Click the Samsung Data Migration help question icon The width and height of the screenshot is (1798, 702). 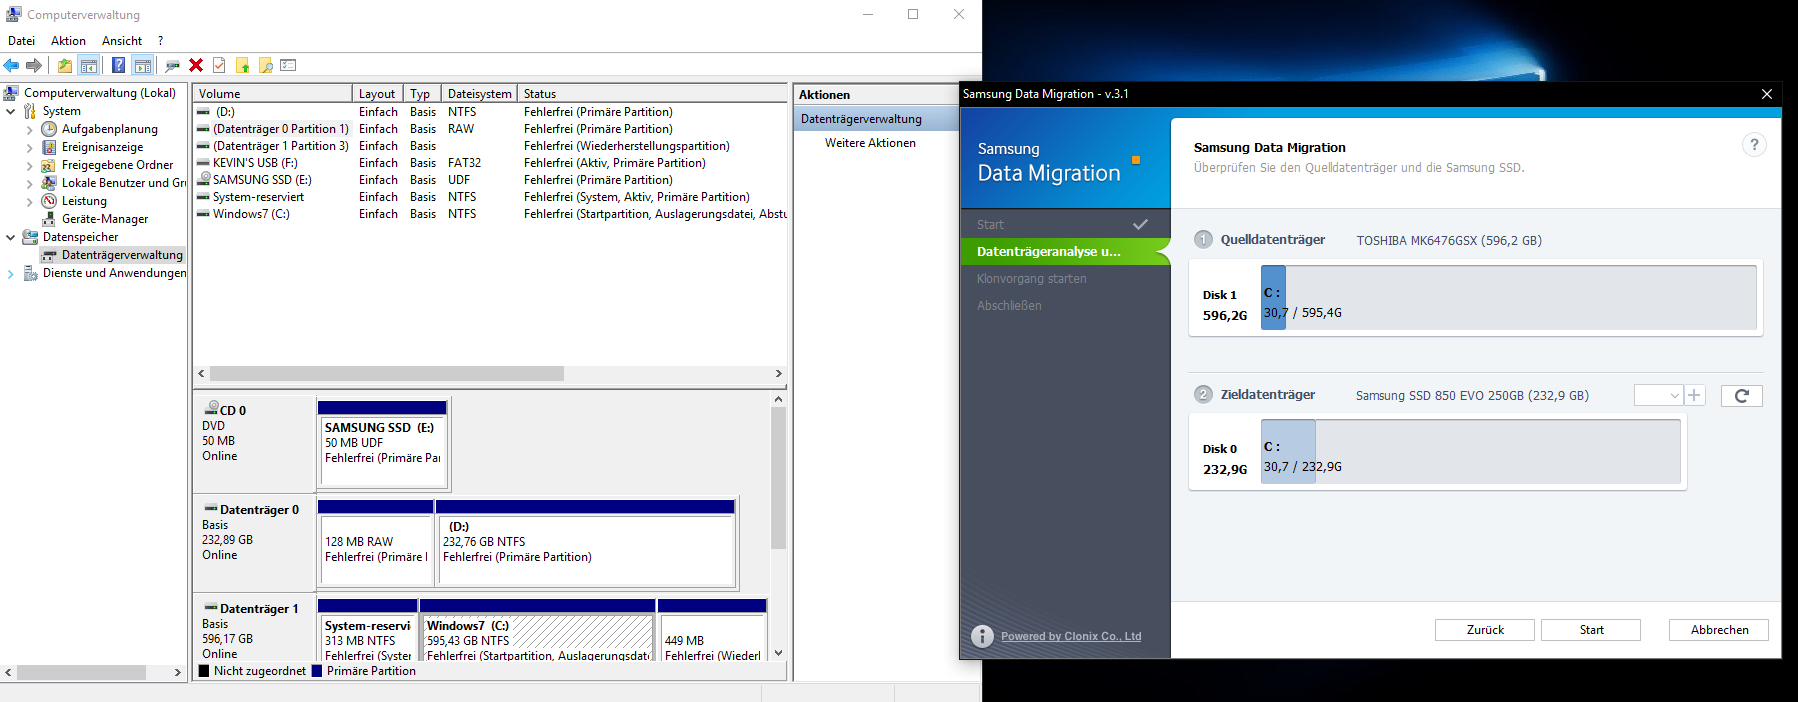(x=1754, y=145)
